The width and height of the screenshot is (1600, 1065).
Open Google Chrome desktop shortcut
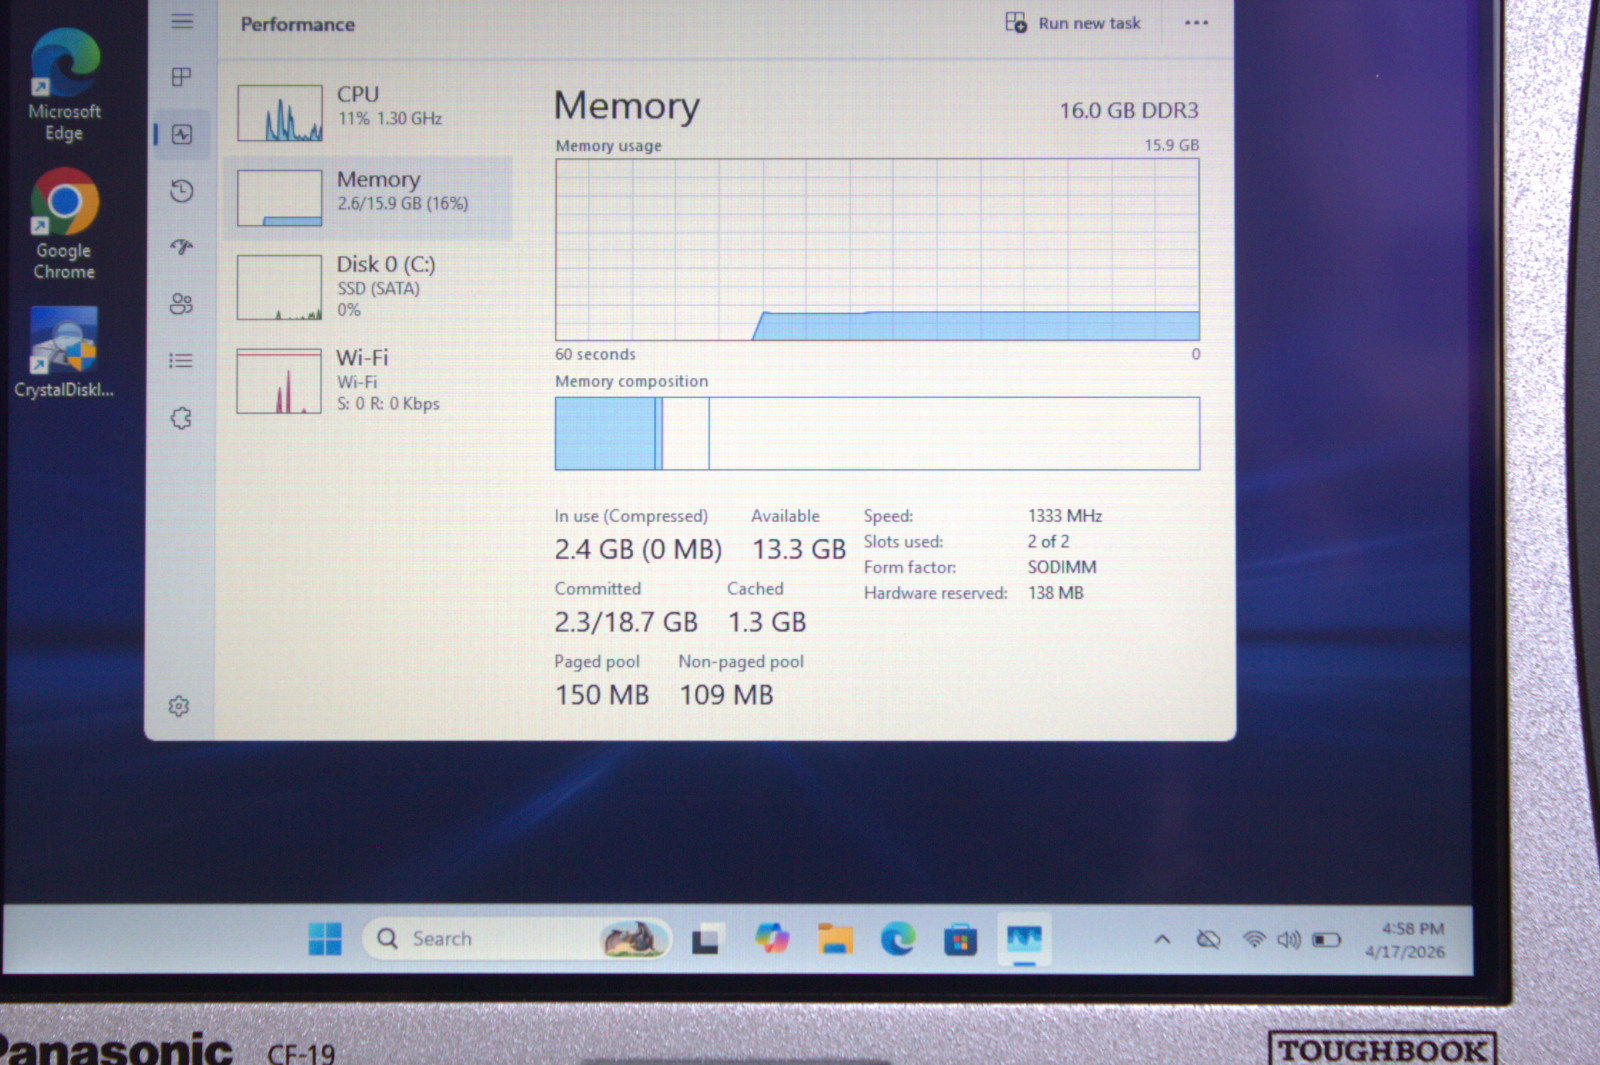pyautogui.click(x=65, y=225)
